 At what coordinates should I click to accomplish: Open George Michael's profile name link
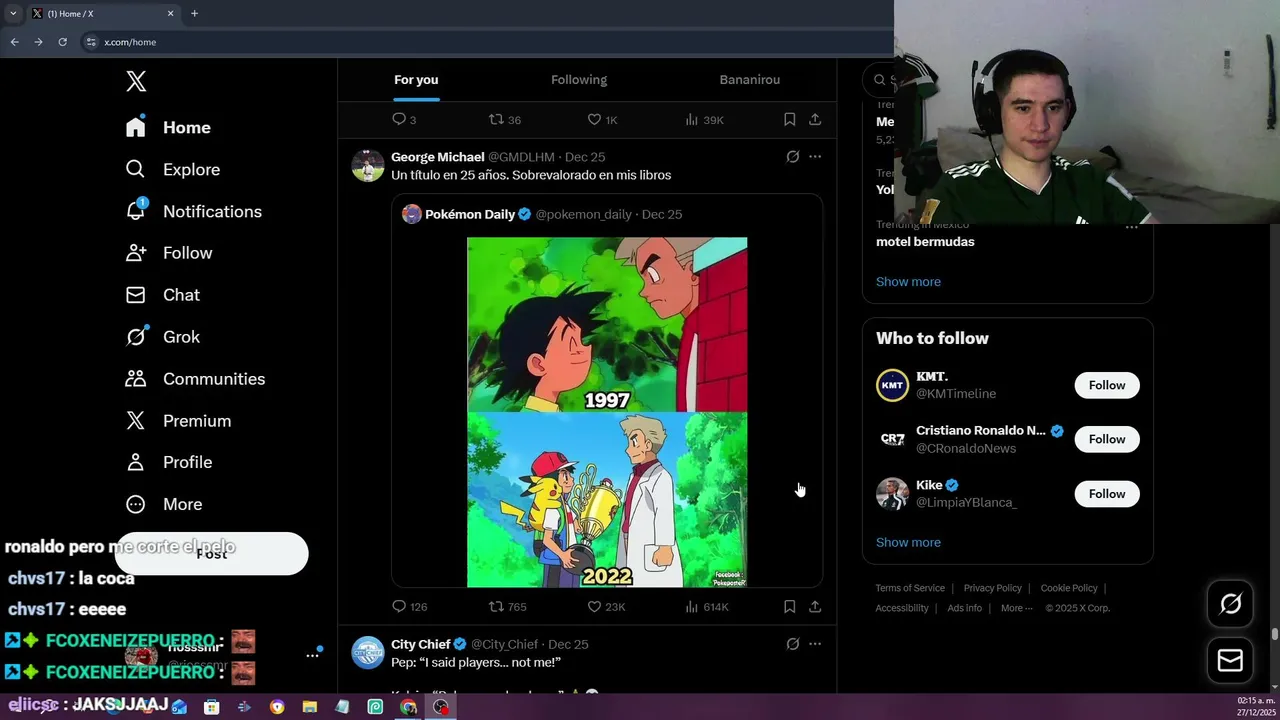point(437,157)
